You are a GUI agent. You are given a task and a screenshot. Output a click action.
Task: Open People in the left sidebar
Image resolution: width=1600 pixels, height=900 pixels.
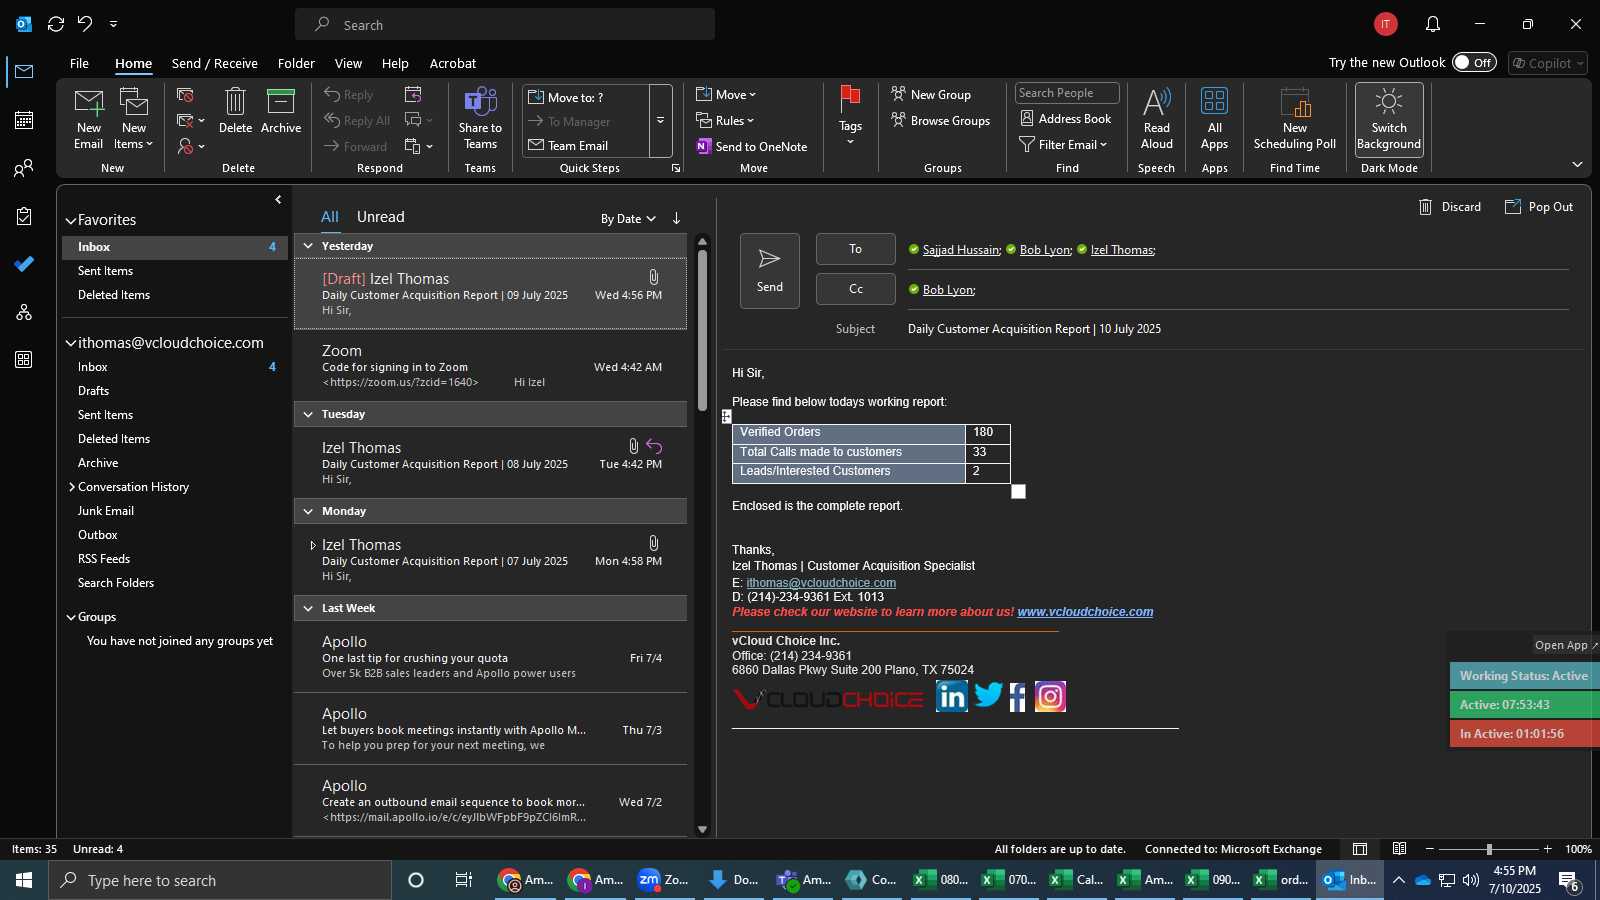click(x=24, y=168)
